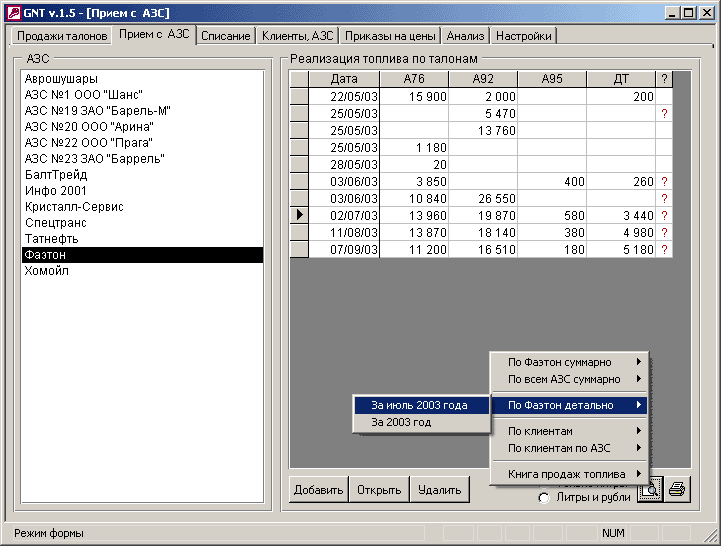Select 'АЗС №22 ООО "Прага"' in list
Image resolution: width=721 pixels, height=546 pixels.
click(x=143, y=143)
